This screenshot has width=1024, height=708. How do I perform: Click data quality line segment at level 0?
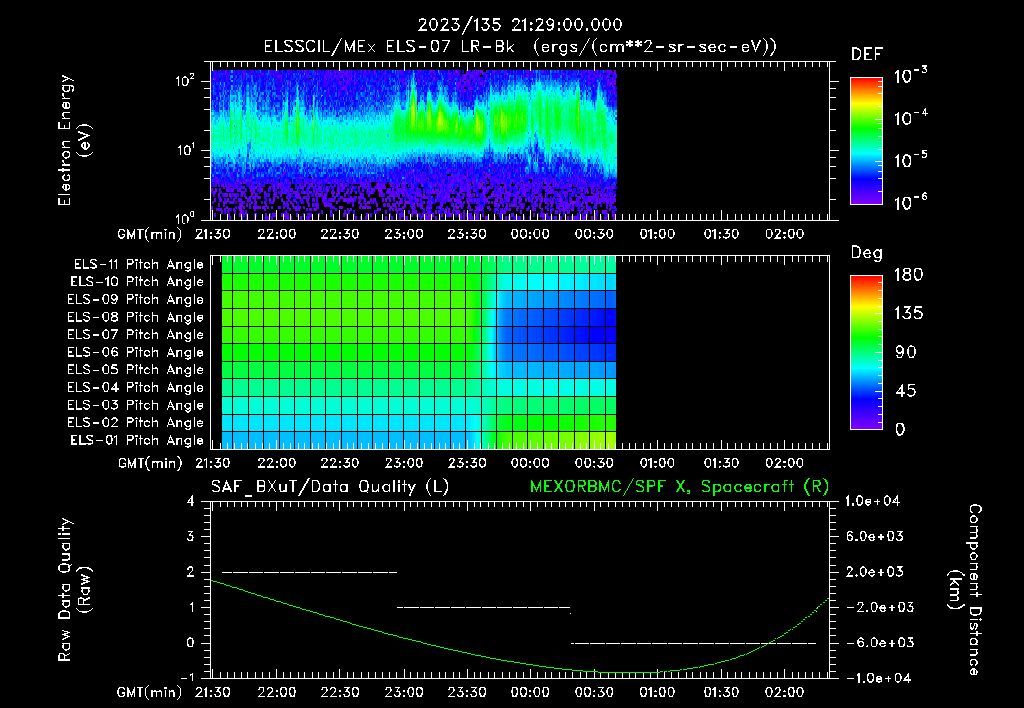(694, 643)
